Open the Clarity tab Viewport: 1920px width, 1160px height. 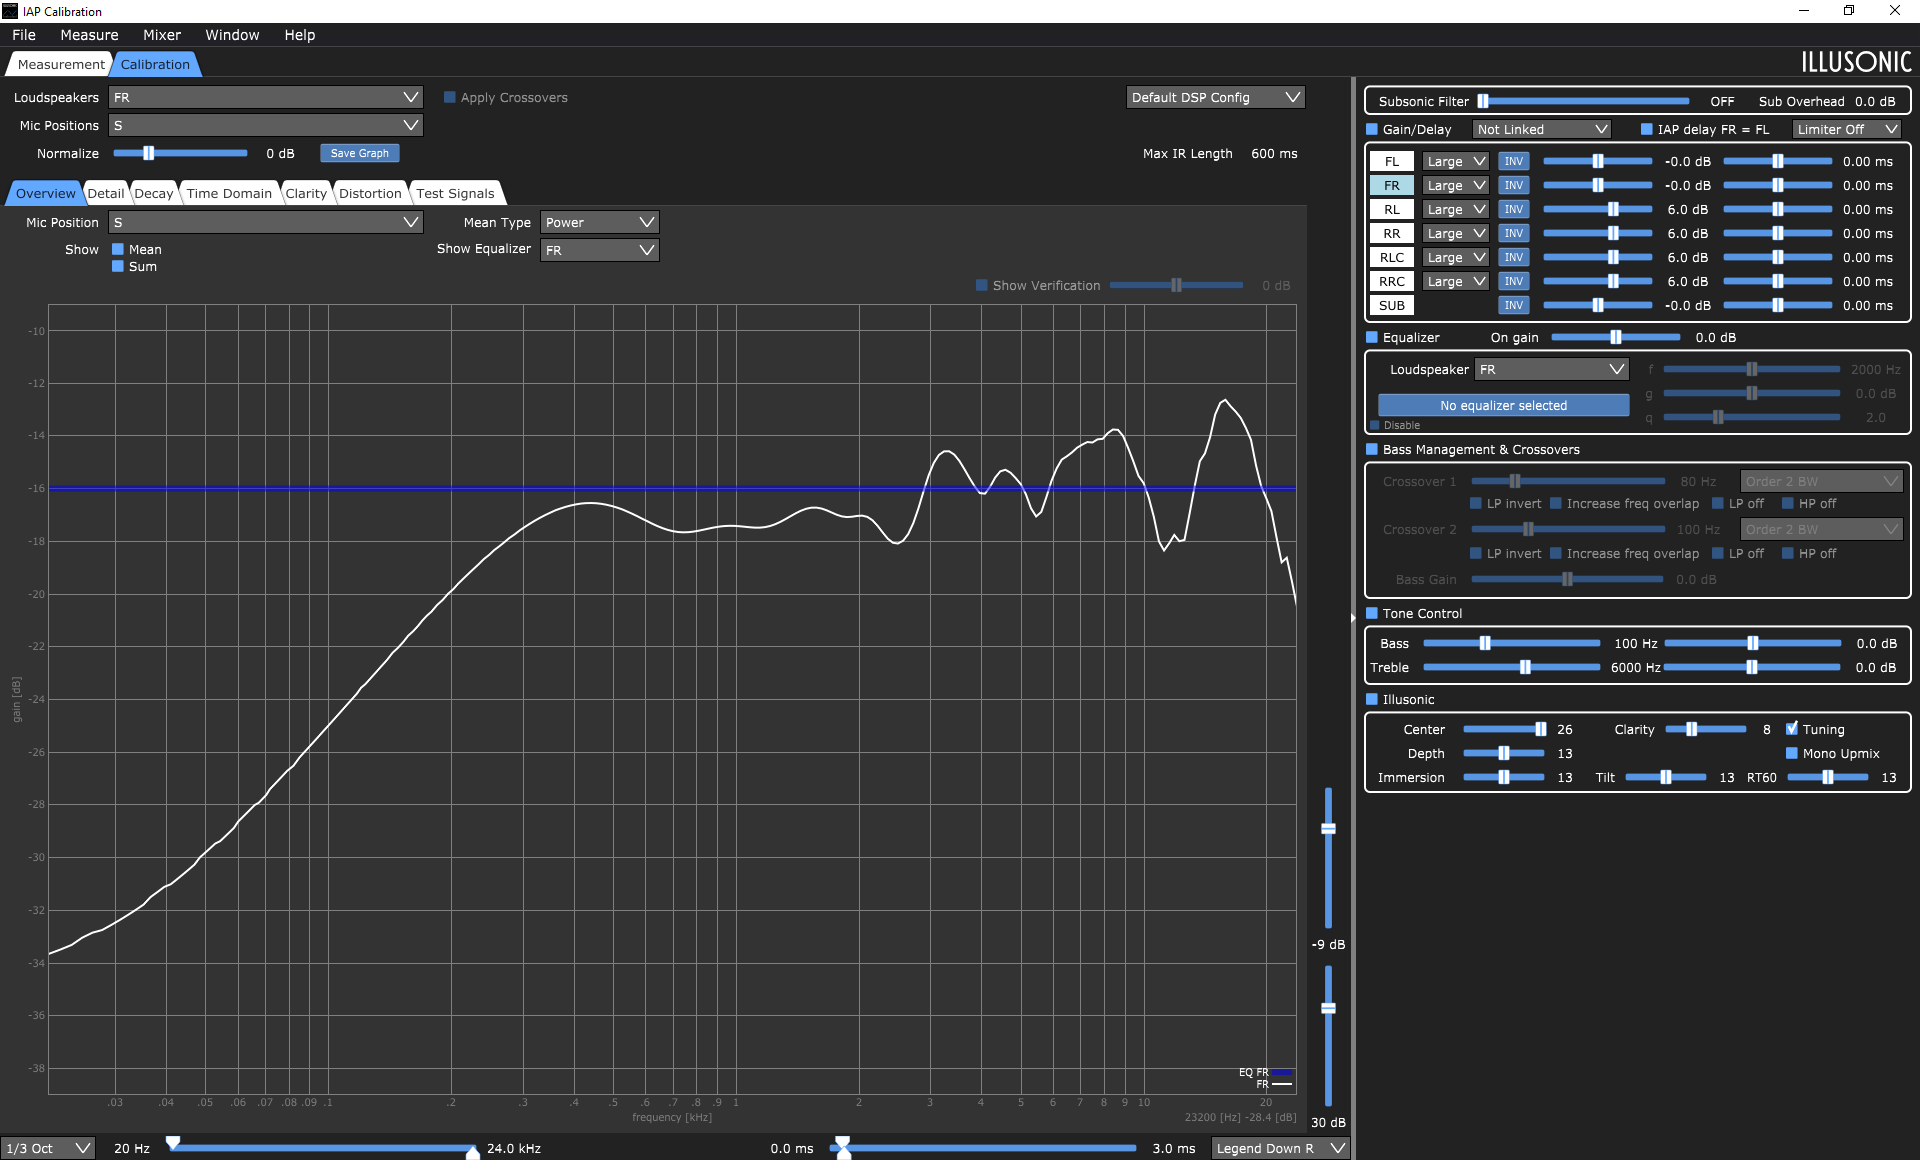pyautogui.click(x=306, y=193)
